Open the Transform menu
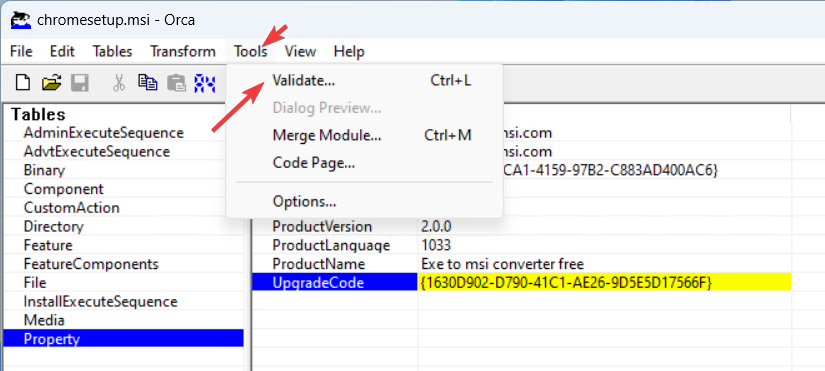This screenshot has width=825, height=371. pyautogui.click(x=183, y=52)
